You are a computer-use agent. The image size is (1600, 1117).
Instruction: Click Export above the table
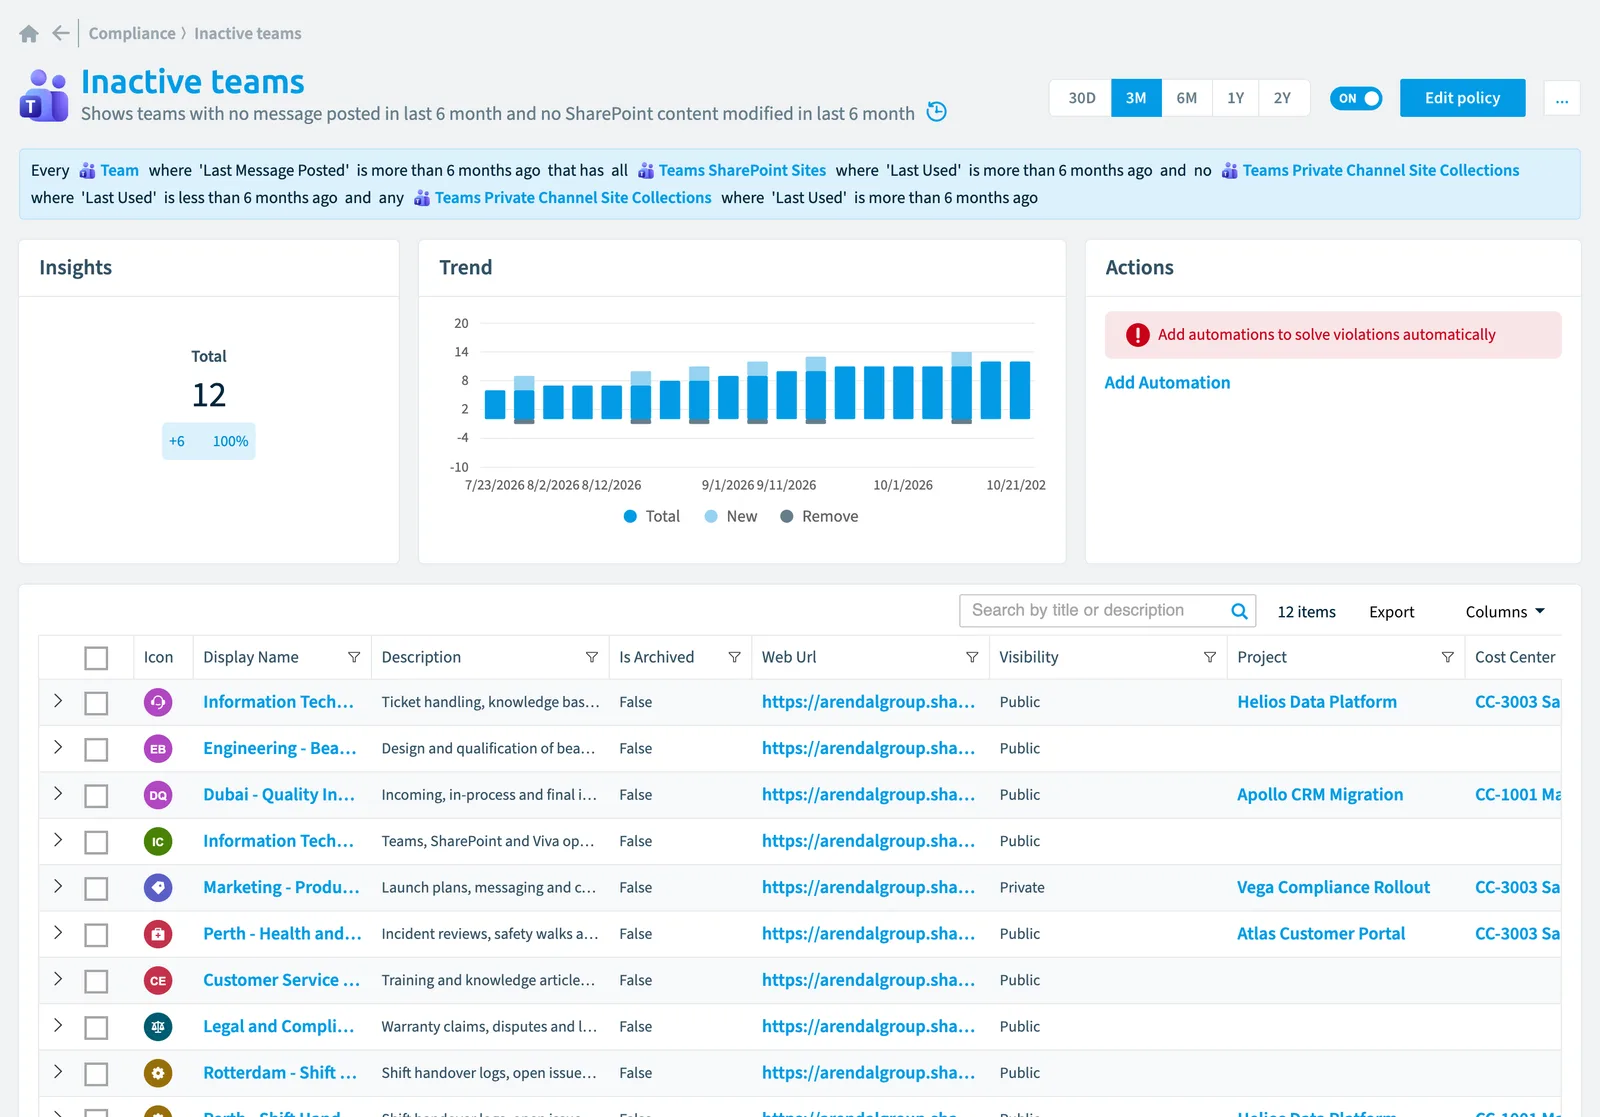pos(1391,612)
